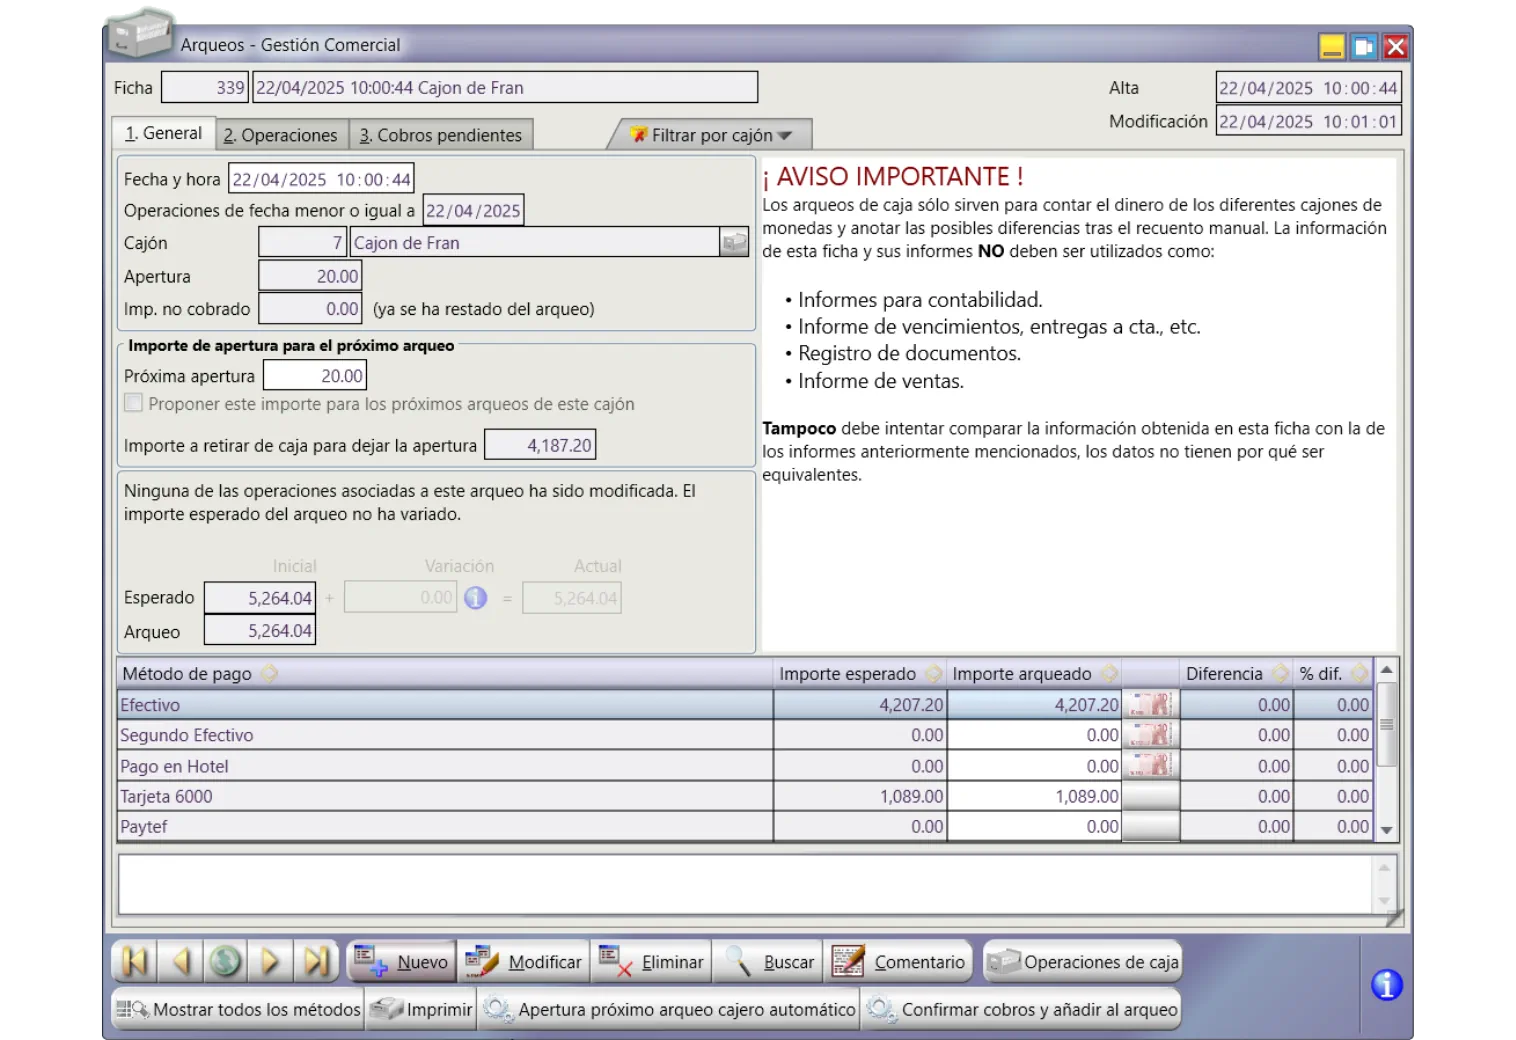Switch to the Operaciones tab
Screen dimensions: 1516x1040
point(280,135)
